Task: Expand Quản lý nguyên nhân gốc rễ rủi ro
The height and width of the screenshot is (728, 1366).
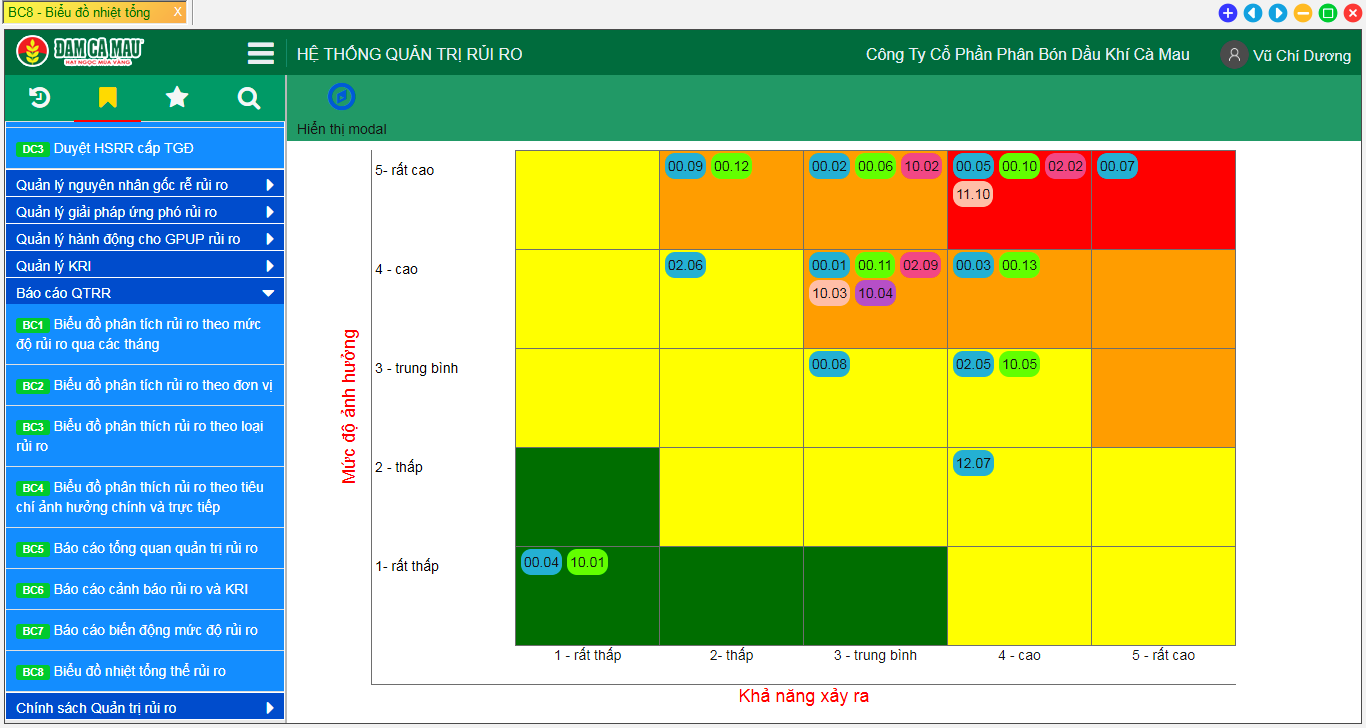Action: click(145, 185)
